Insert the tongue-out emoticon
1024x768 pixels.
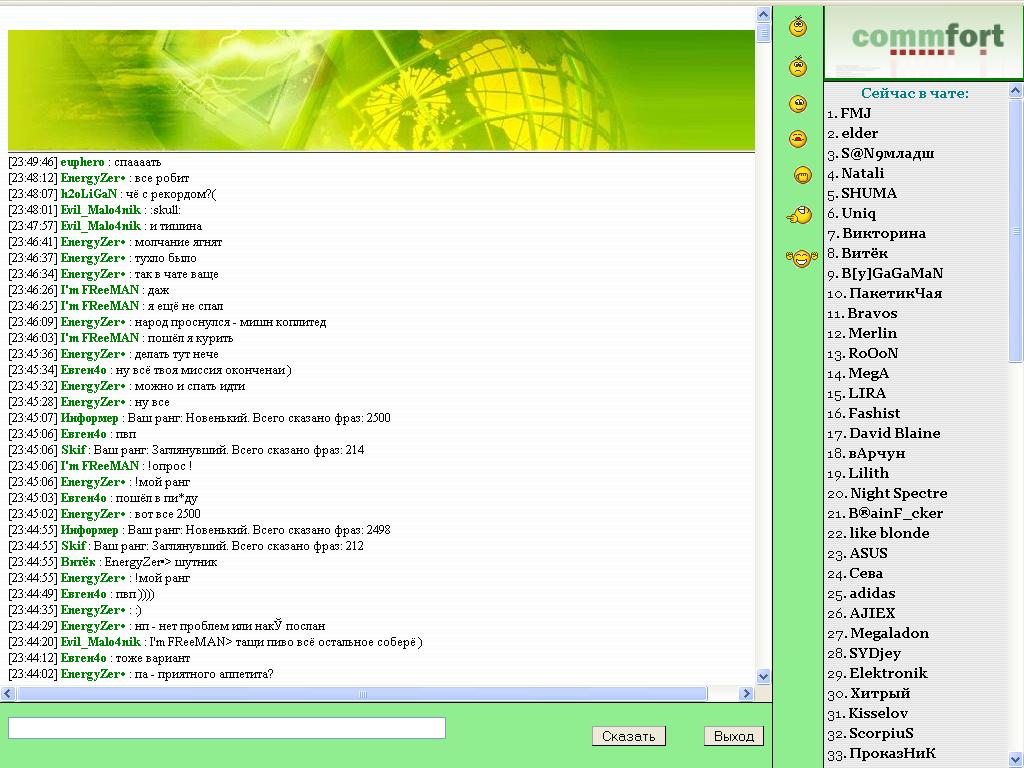coord(798,139)
